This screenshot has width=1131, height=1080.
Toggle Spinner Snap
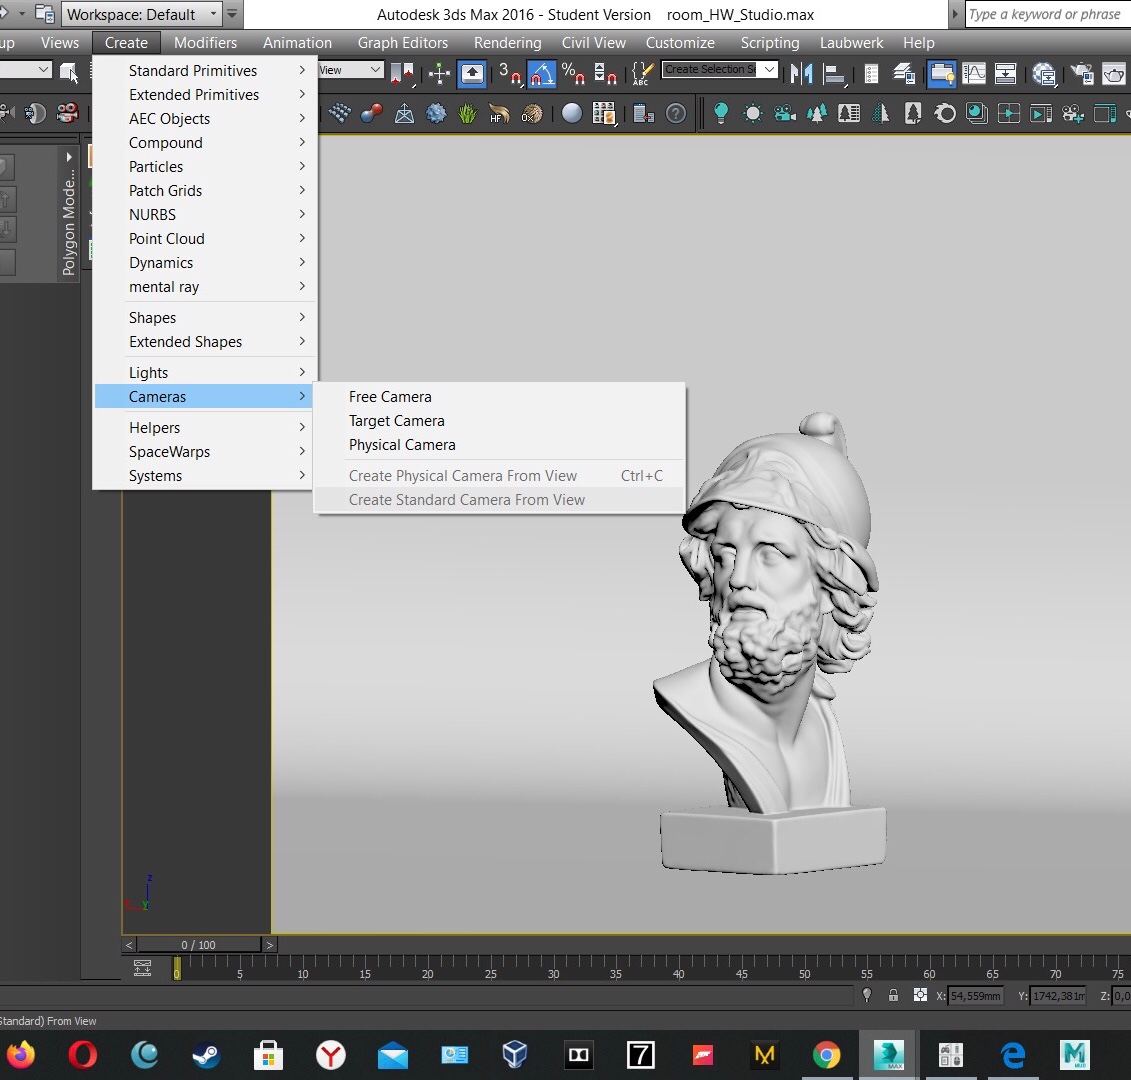click(x=605, y=73)
